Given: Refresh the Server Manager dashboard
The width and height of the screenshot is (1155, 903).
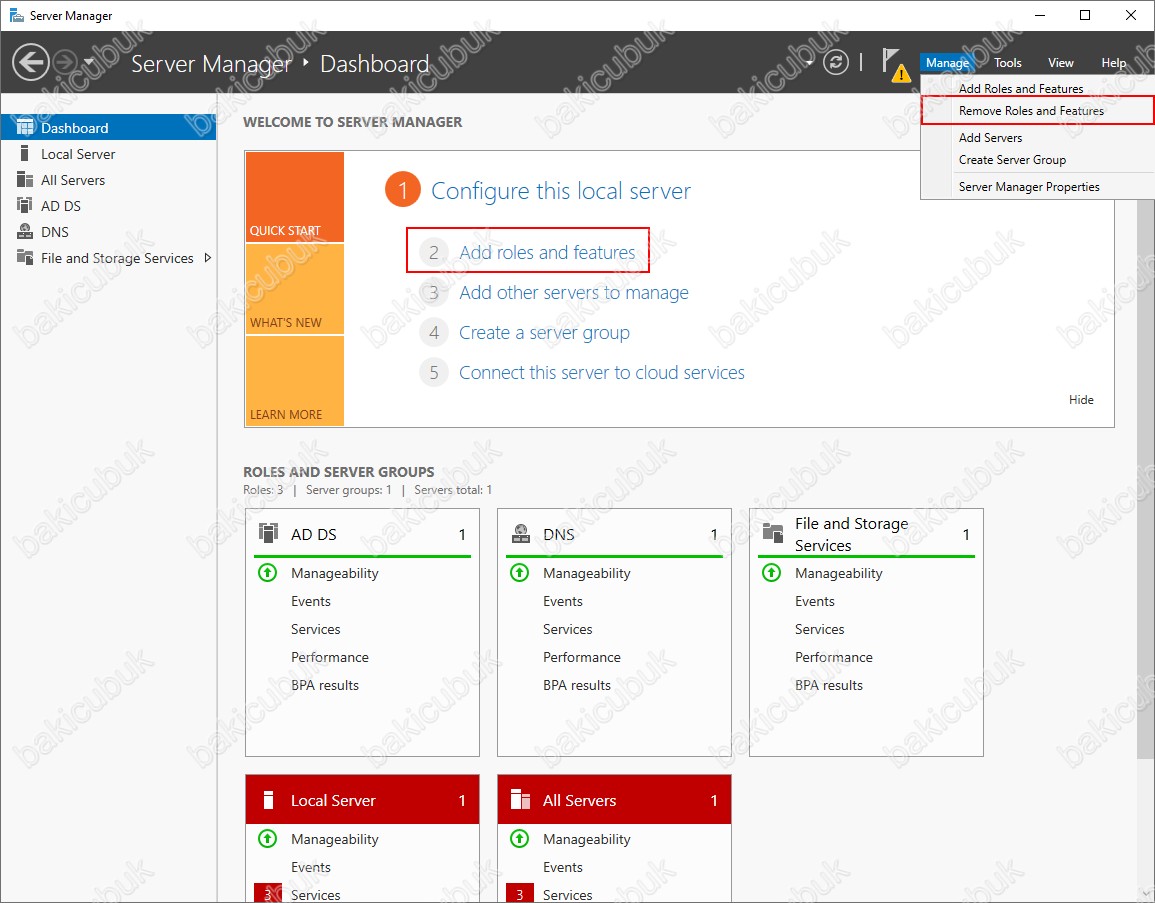Looking at the screenshot, I should tap(835, 63).
